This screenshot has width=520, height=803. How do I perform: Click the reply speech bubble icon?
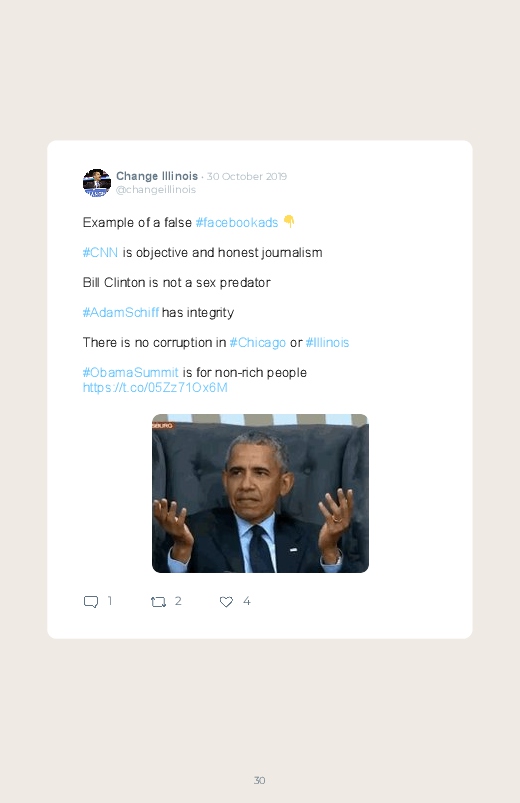[x=91, y=602]
